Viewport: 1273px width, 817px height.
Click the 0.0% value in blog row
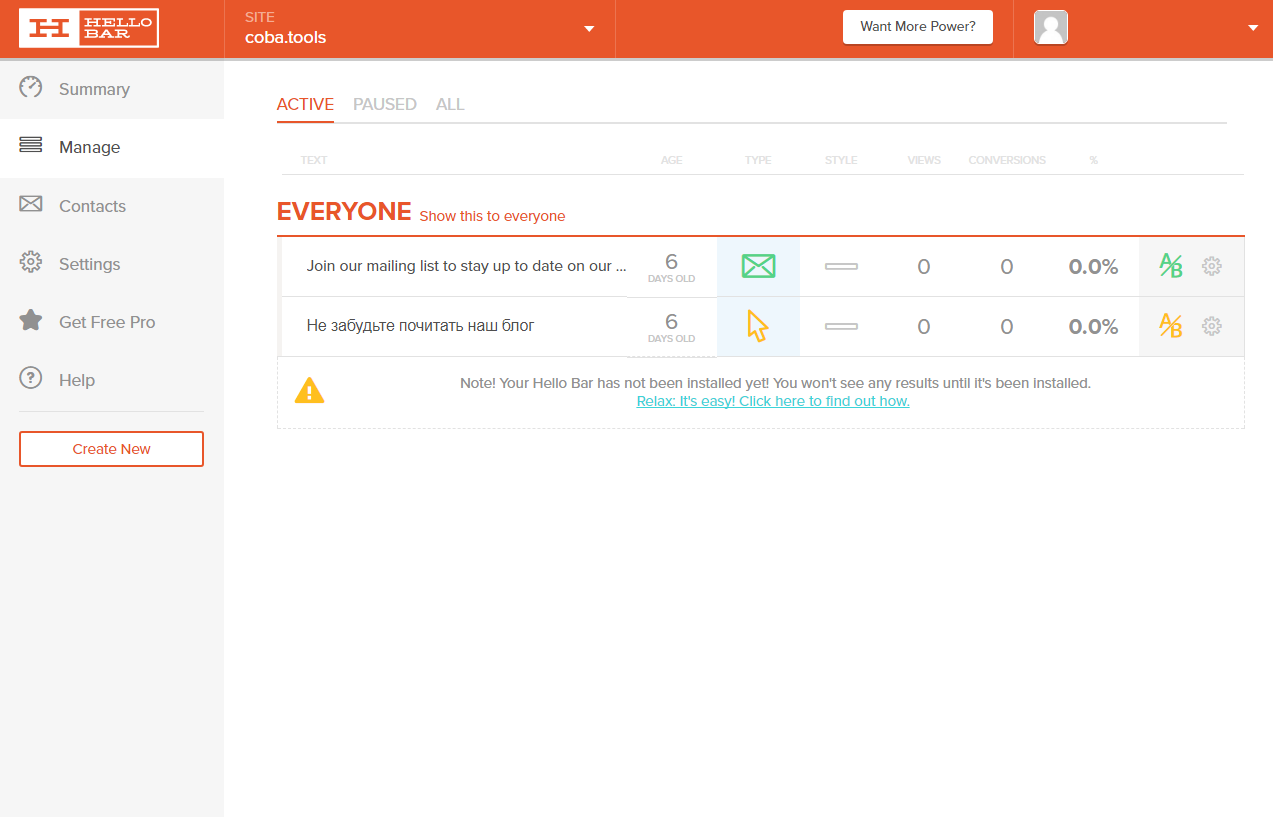[x=1093, y=326]
